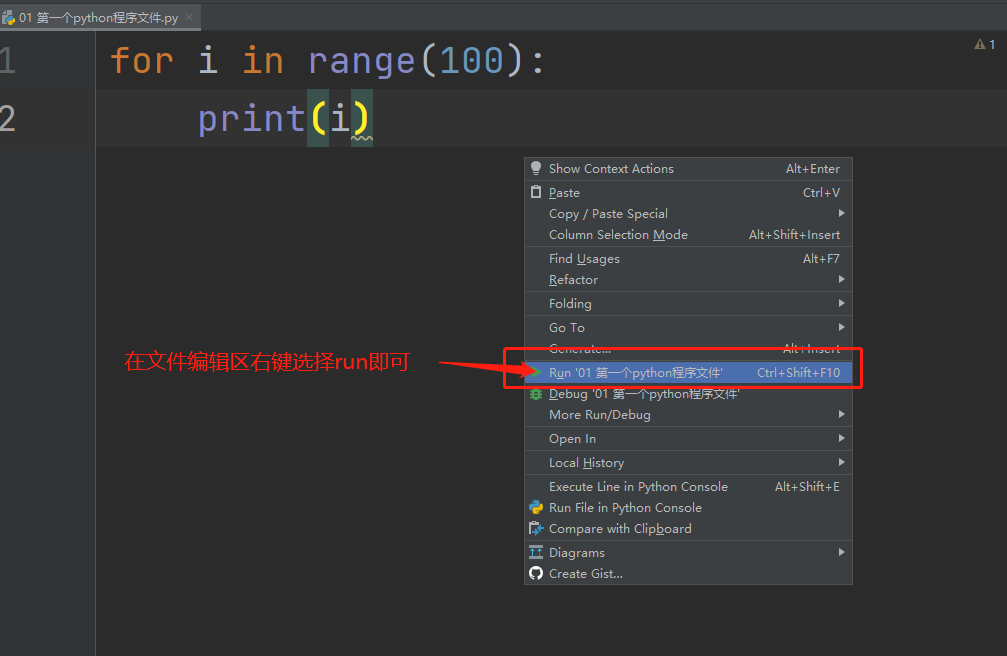Run '01 第一个python程序文件' from the menu
1007x656 pixels.
(x=688, y=373)
